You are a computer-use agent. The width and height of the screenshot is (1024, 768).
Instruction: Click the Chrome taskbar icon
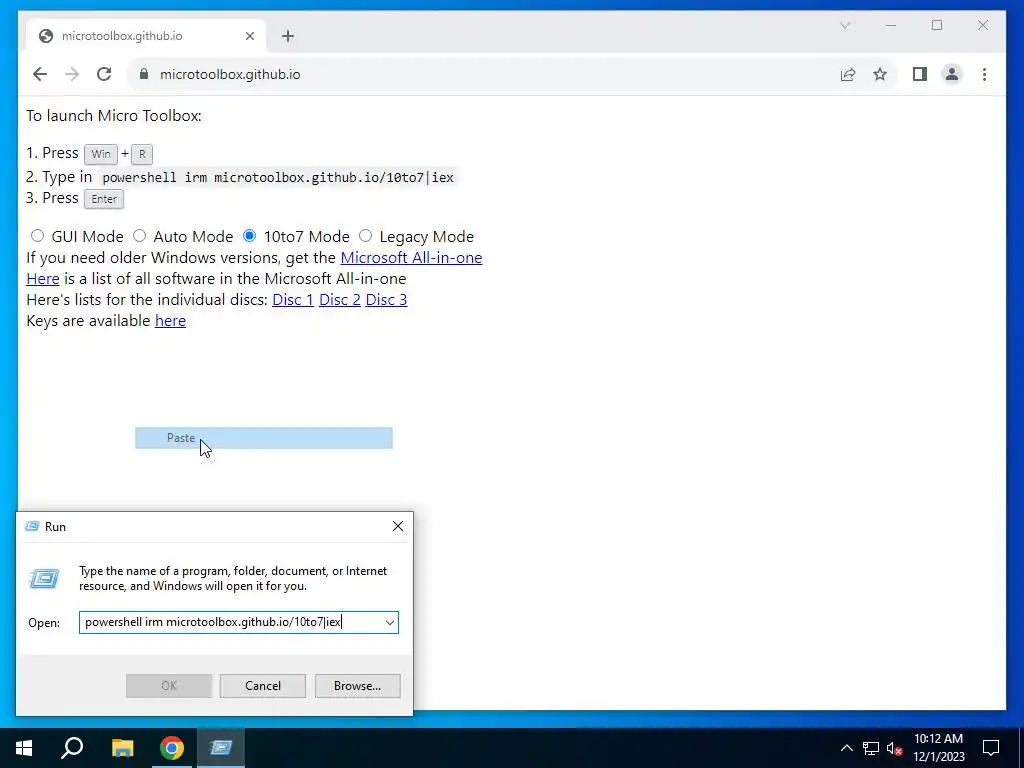pos(172,748)
